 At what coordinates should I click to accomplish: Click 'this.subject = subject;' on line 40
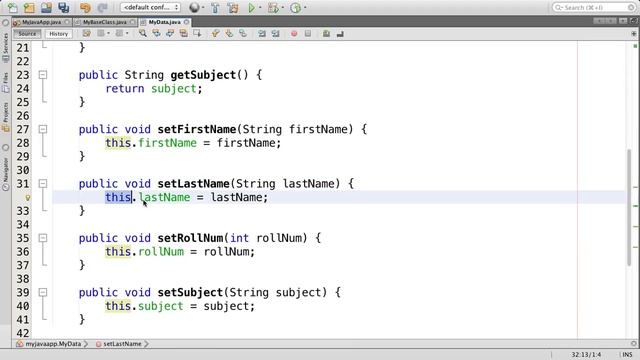tap(180, 306)
